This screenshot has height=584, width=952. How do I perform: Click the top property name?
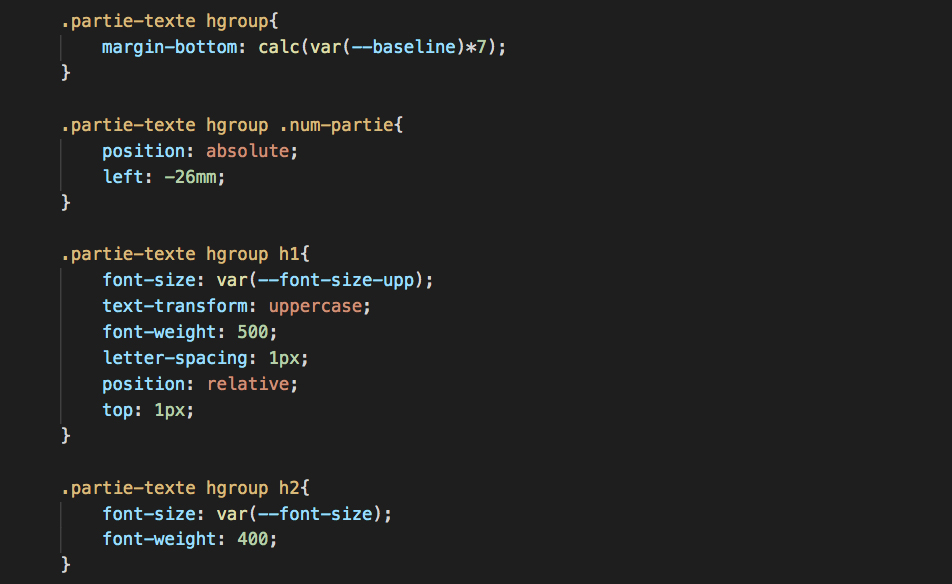[x=117, y=410]
